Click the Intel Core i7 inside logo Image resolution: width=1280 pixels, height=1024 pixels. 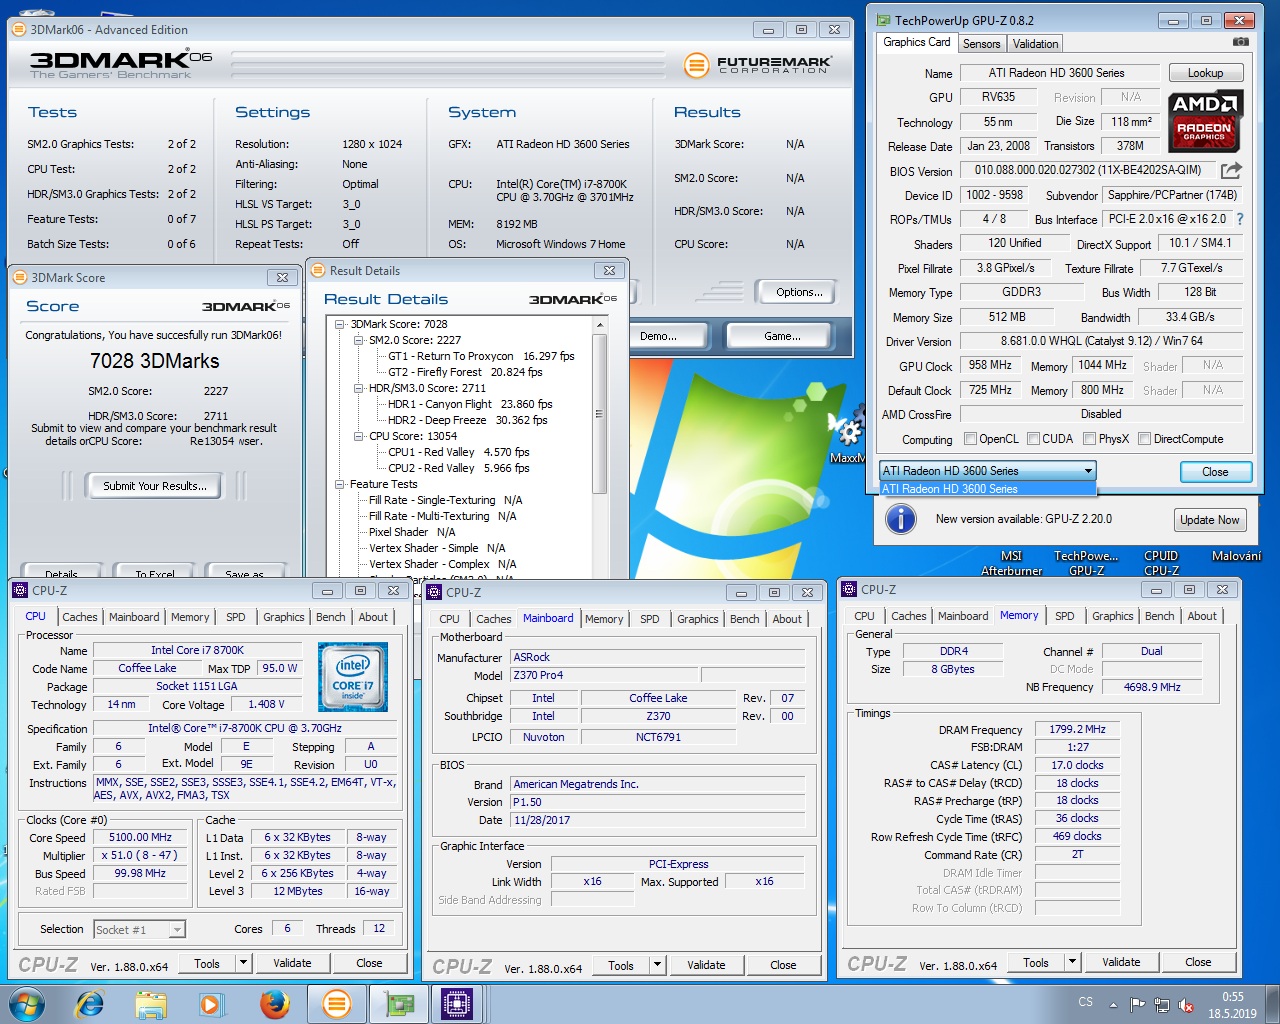tap(353, 678)
